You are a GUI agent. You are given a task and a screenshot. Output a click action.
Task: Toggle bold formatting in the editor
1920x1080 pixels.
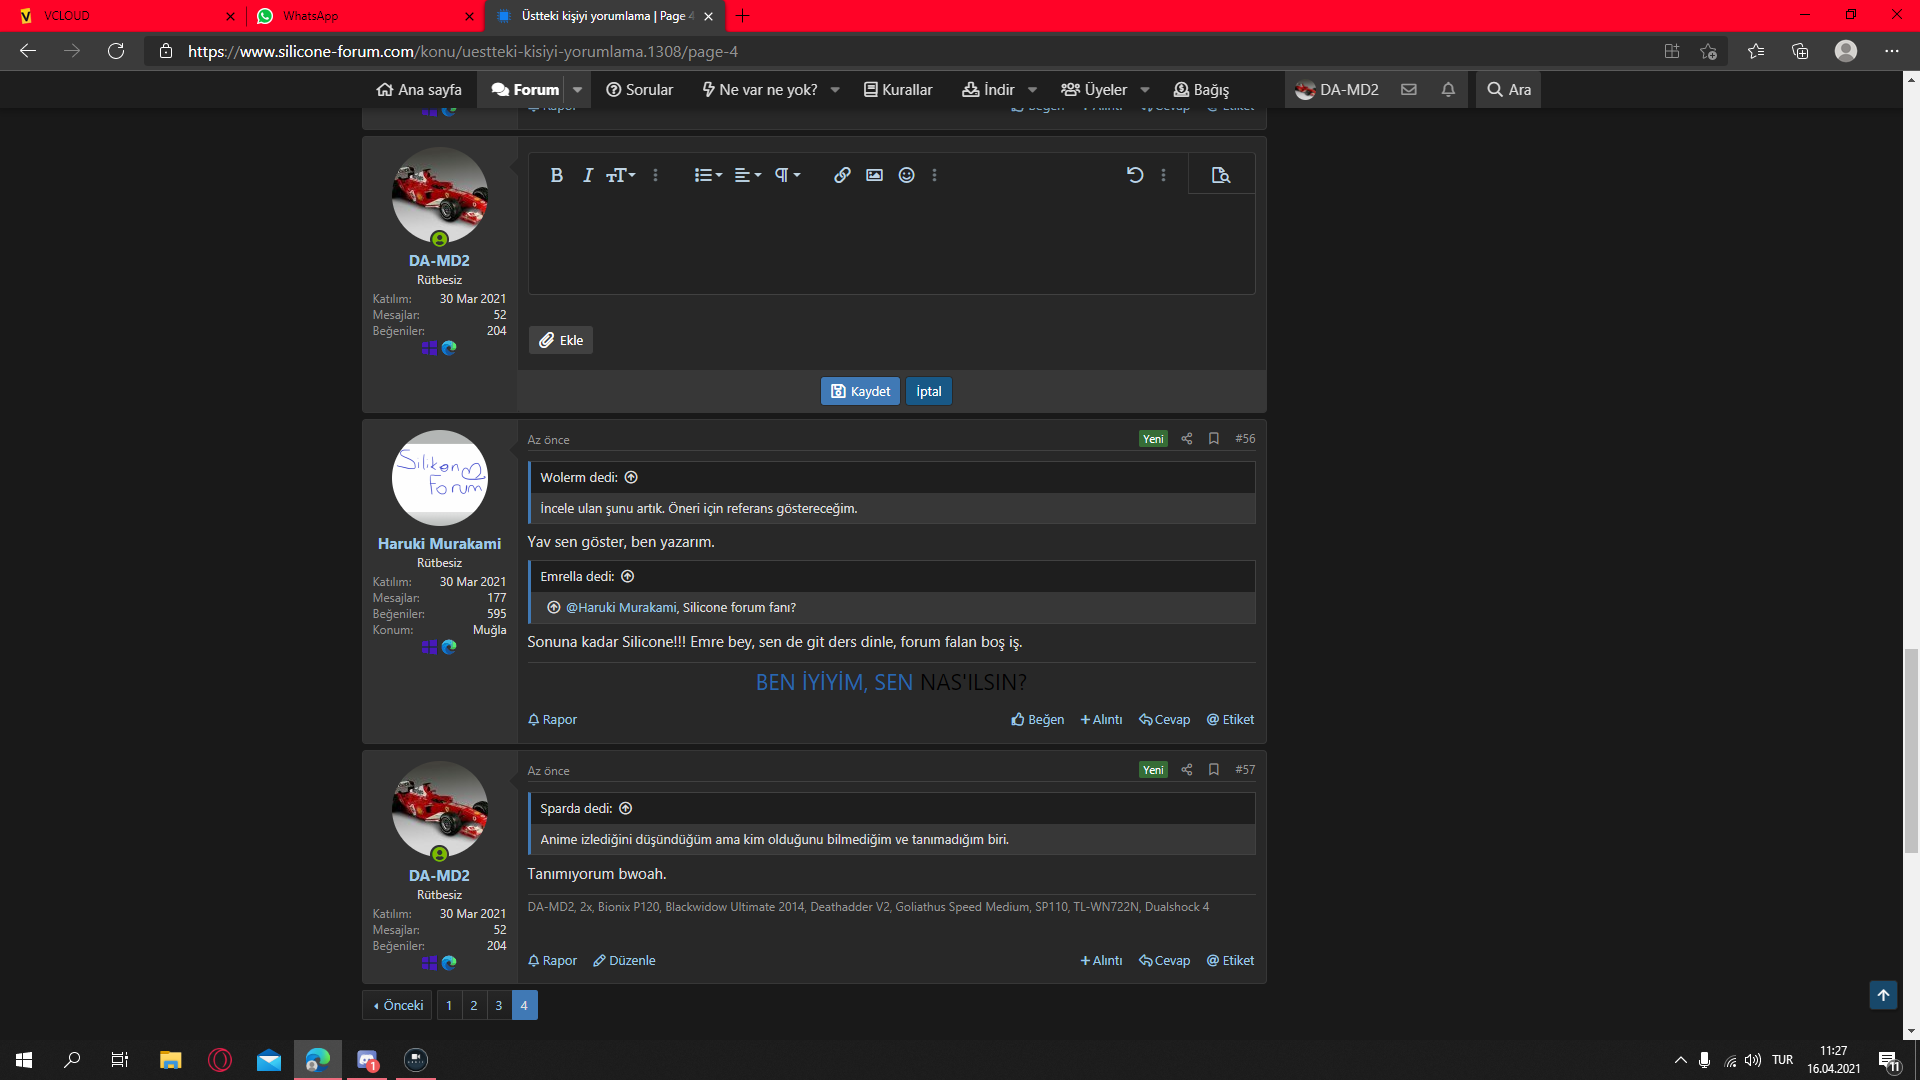click(557, 175)
